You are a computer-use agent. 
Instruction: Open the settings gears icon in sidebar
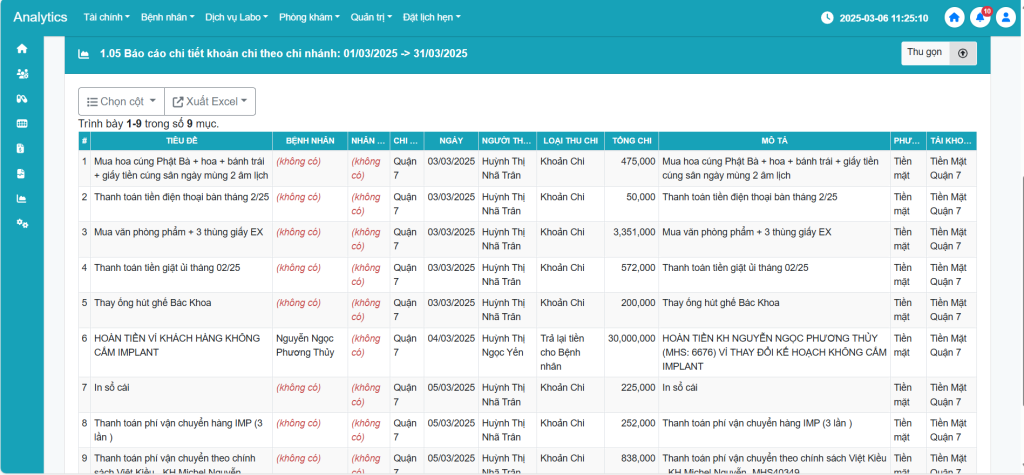pyautogui.click(x=22, y=223)
